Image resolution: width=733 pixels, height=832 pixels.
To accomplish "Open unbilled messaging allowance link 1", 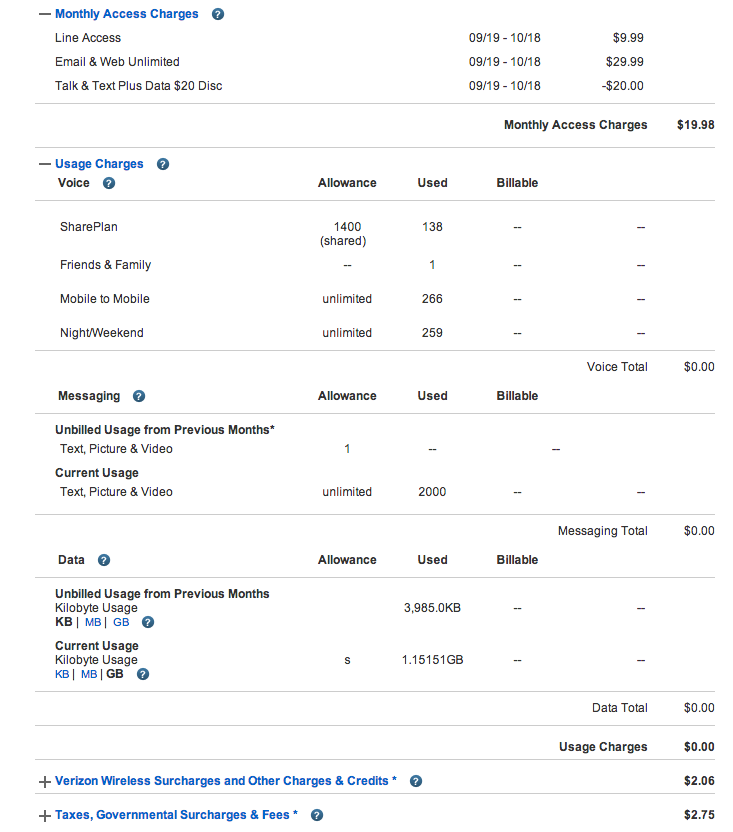I will tap(347, 449).
